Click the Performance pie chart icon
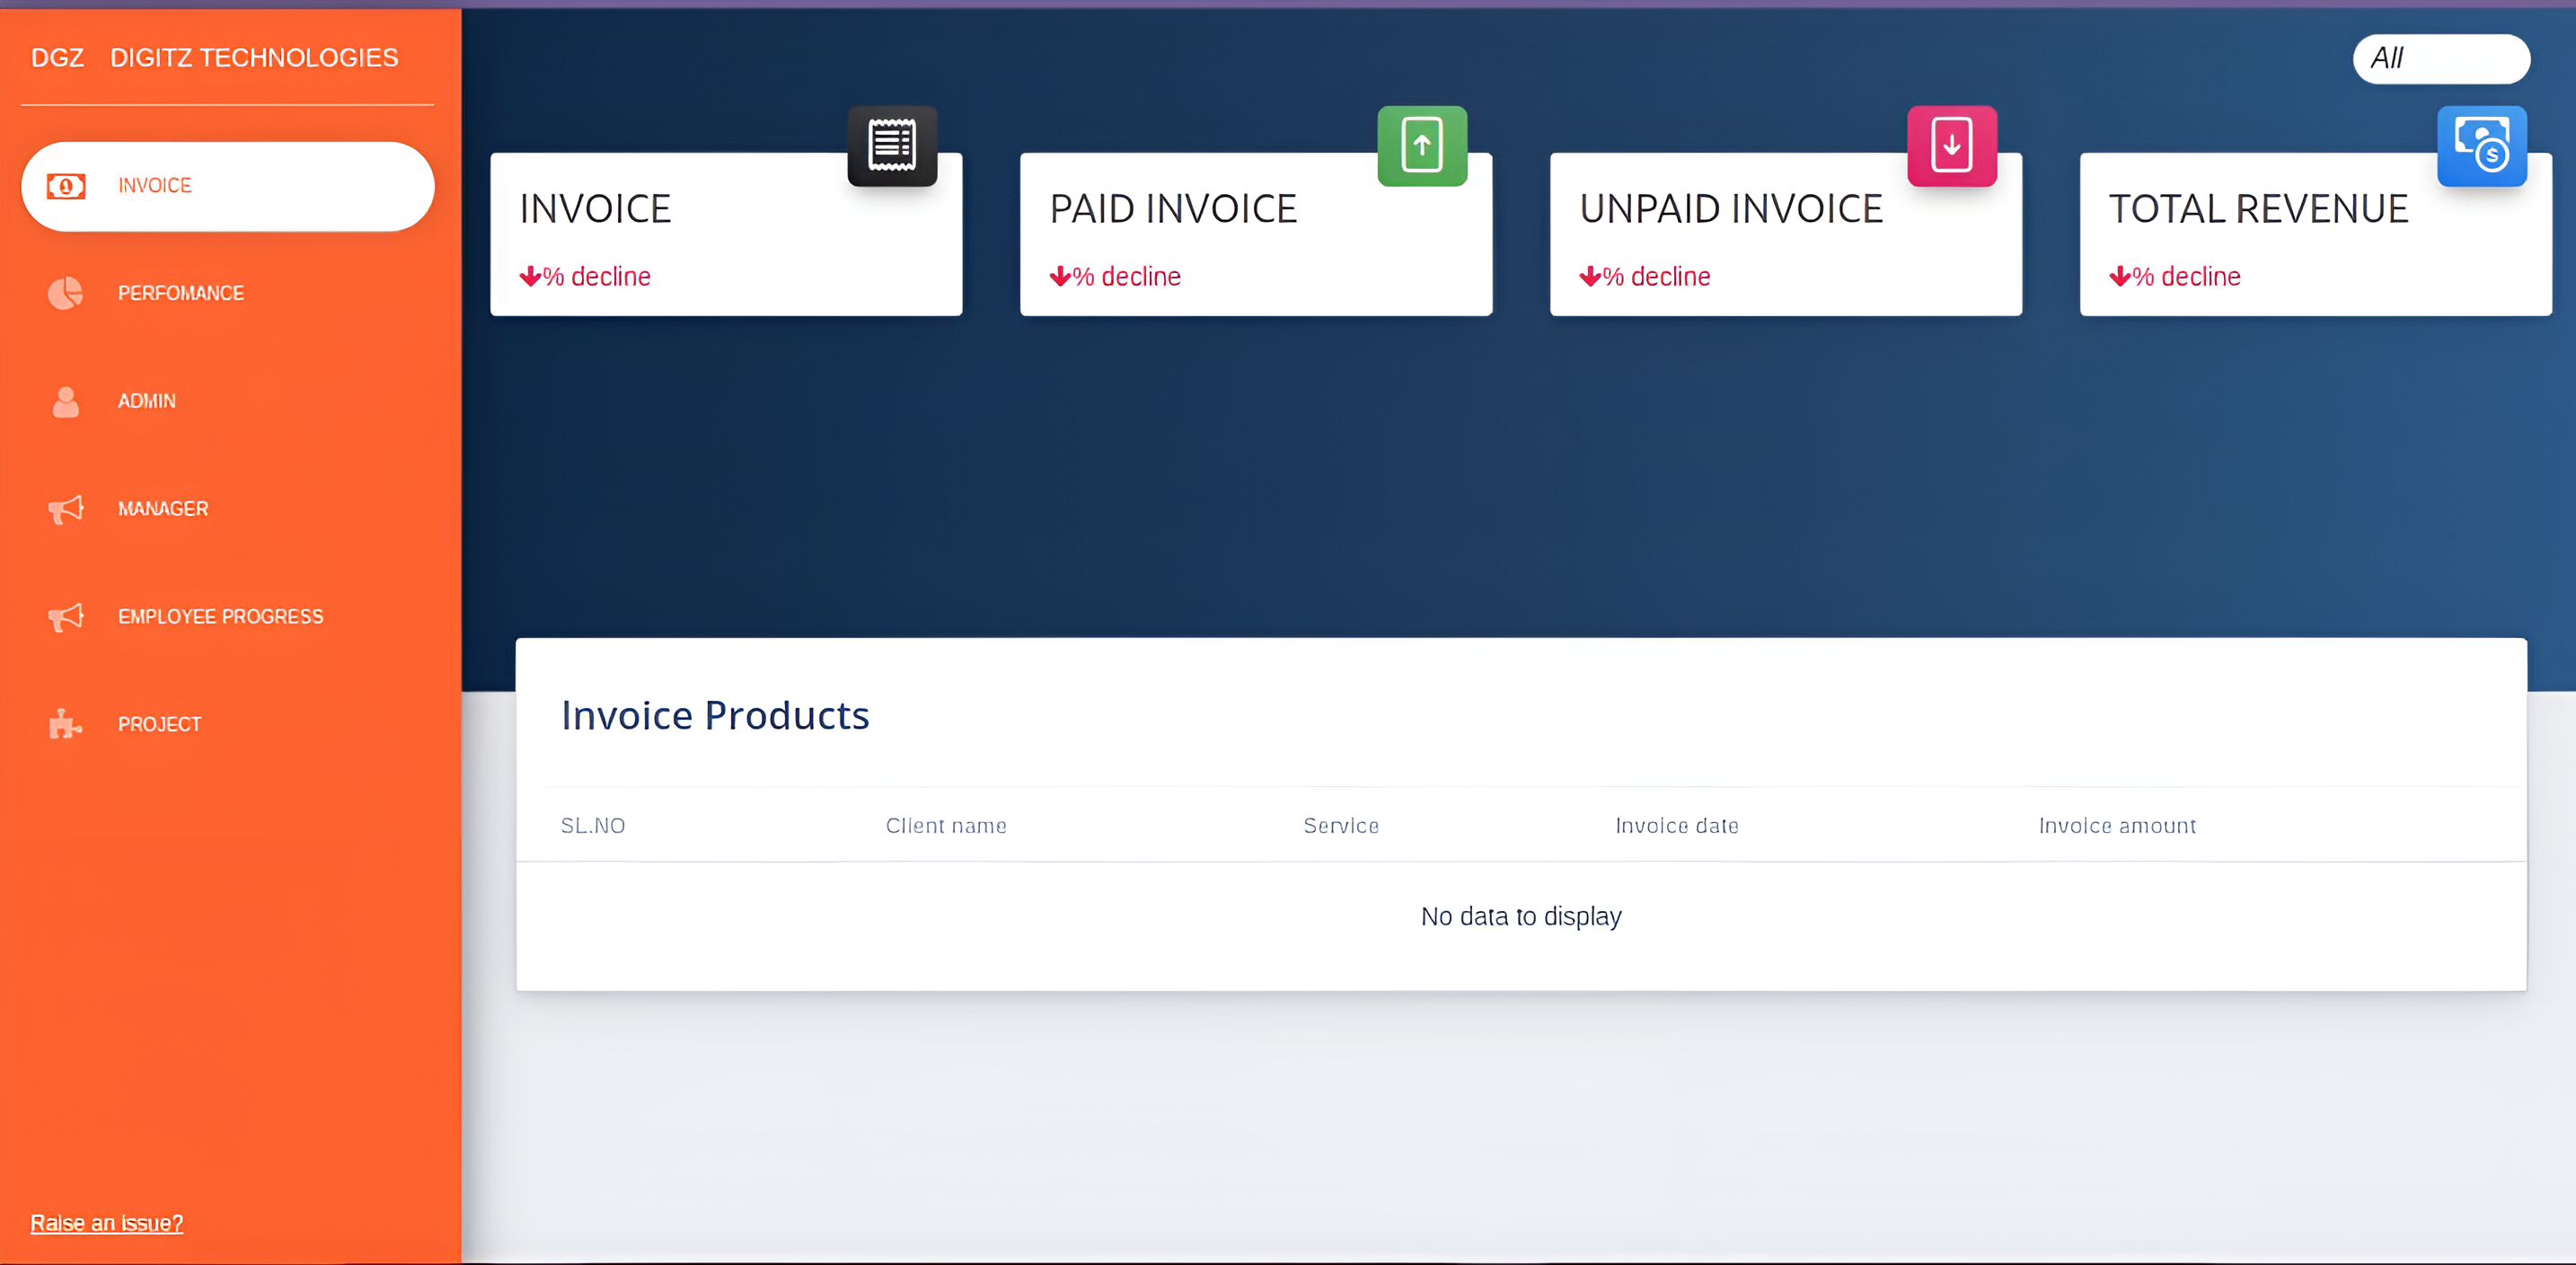 click(x=66, y=293)
